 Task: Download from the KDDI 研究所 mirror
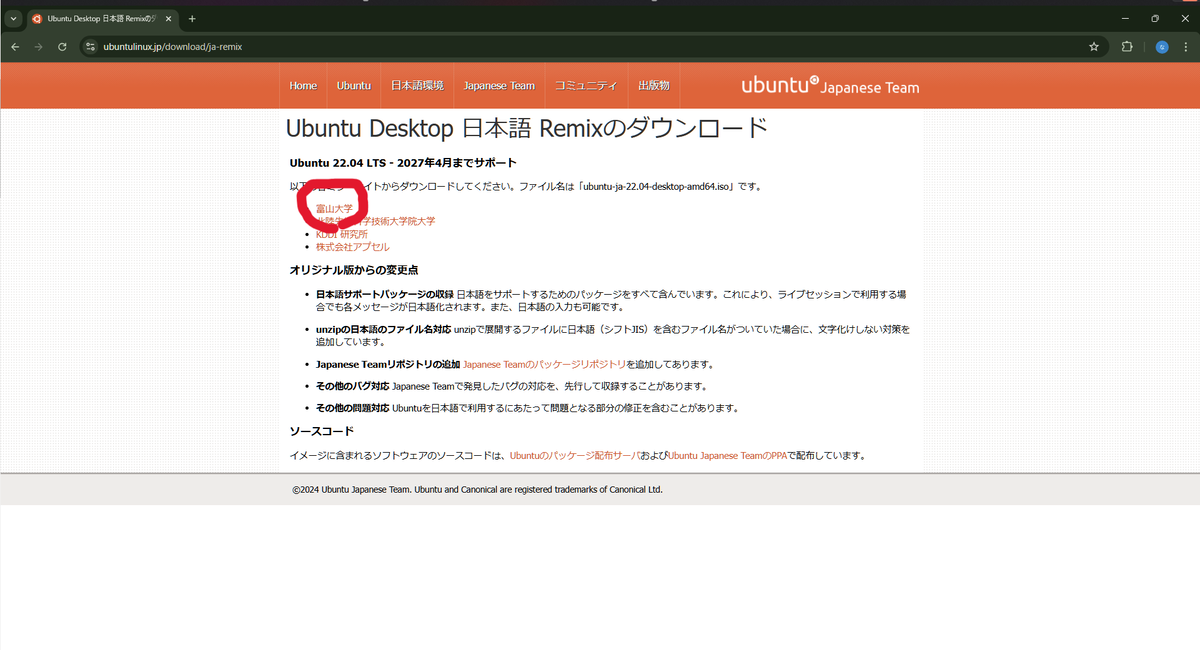pos(342,234)
